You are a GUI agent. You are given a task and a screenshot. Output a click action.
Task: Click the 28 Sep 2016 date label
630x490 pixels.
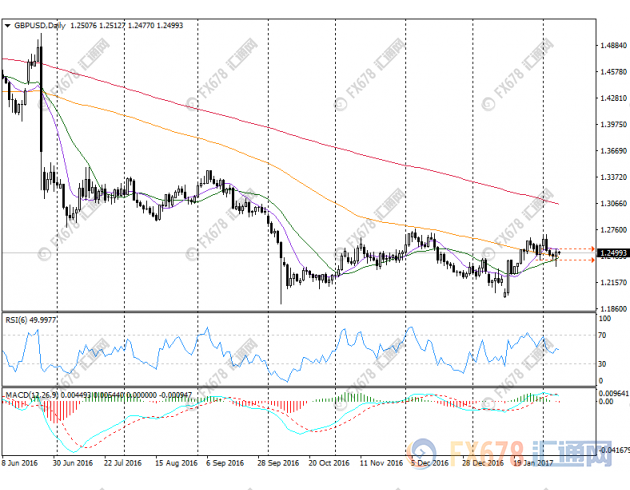coord(280,464)
